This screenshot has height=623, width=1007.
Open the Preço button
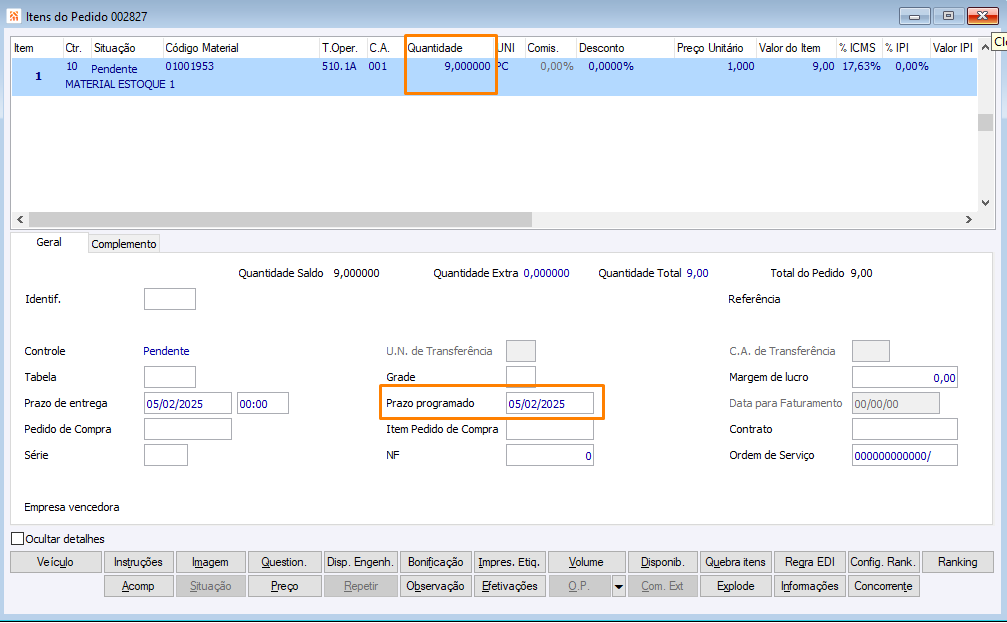[284, 586]
